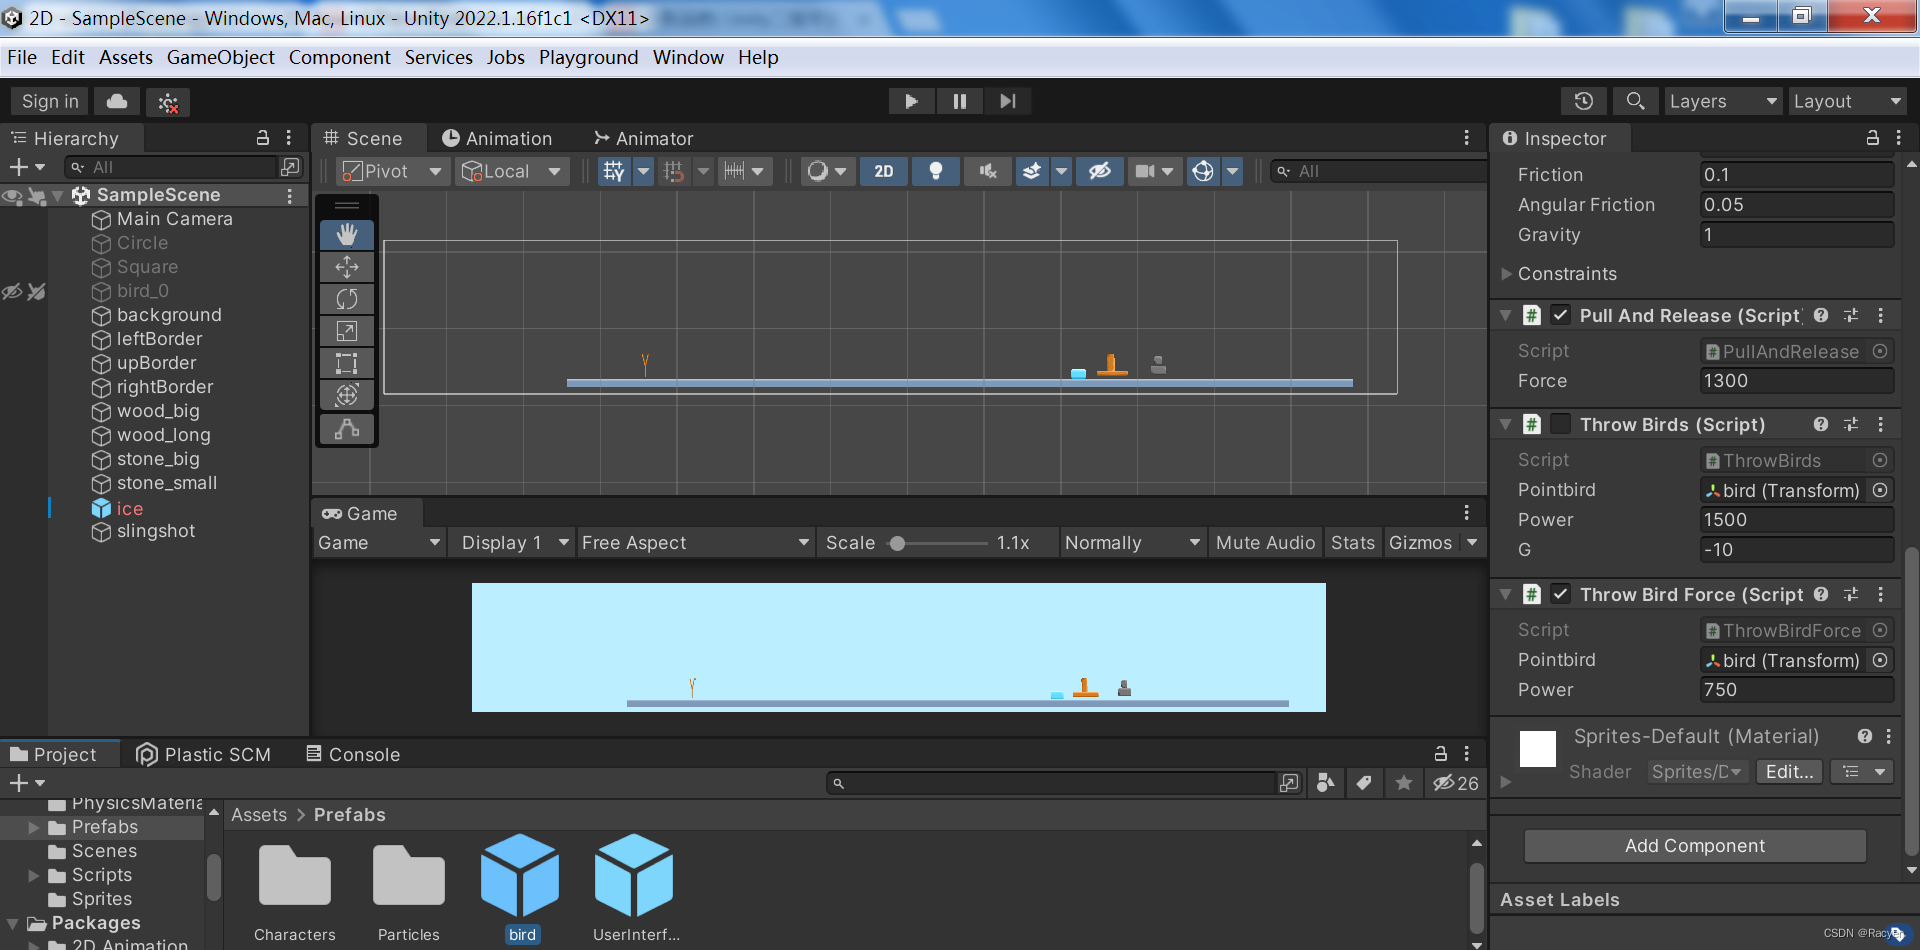Viewport: 1920px width, 950px height.
Task: Click the Add Component button
Action: click(1695, 845)
